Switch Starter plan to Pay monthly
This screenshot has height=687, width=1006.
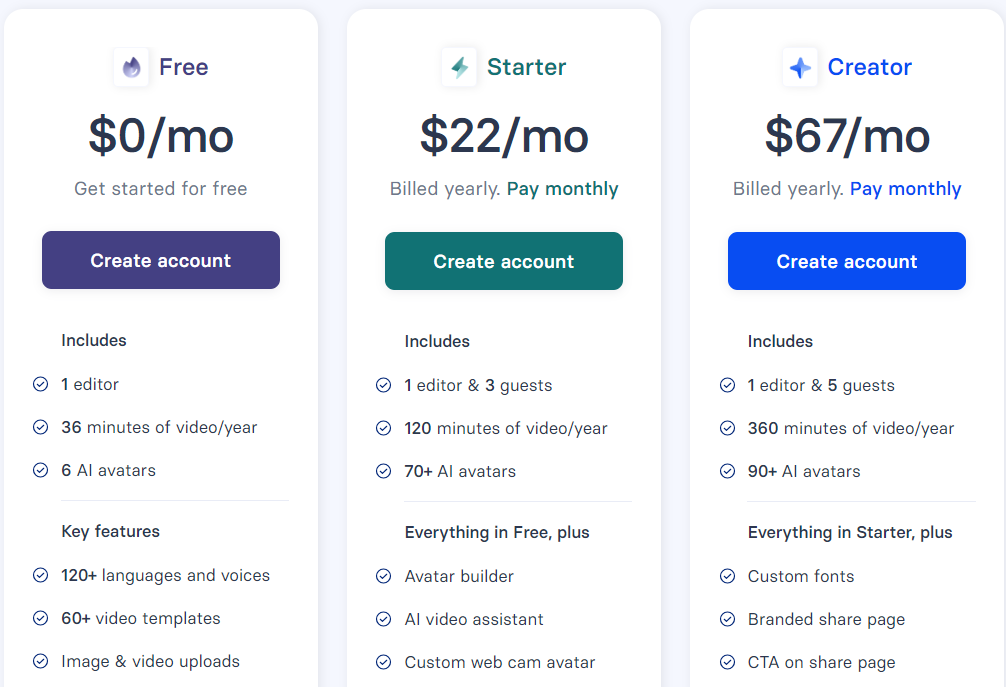click(x=563, y=189)
